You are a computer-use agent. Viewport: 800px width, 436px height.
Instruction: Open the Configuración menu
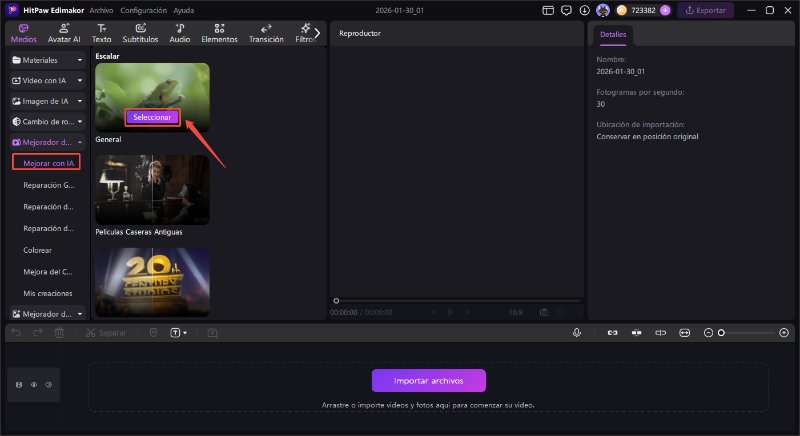click(143, 10)
